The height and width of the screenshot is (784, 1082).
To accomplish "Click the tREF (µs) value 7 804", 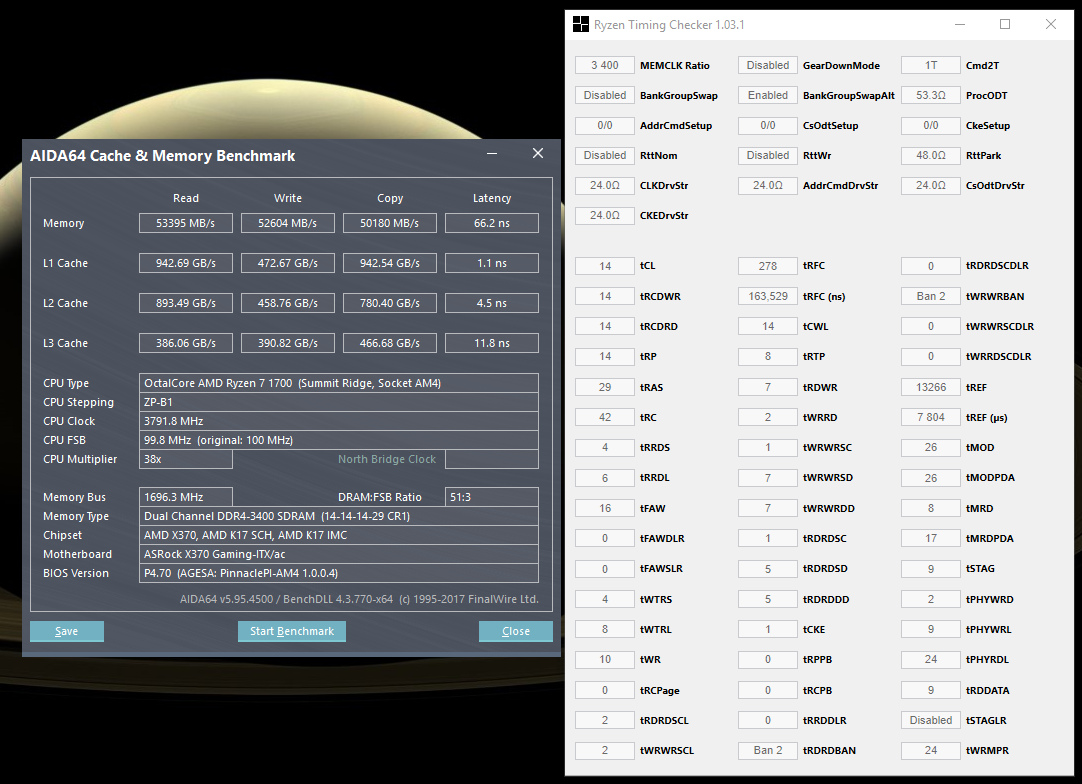I will point(931,418).
